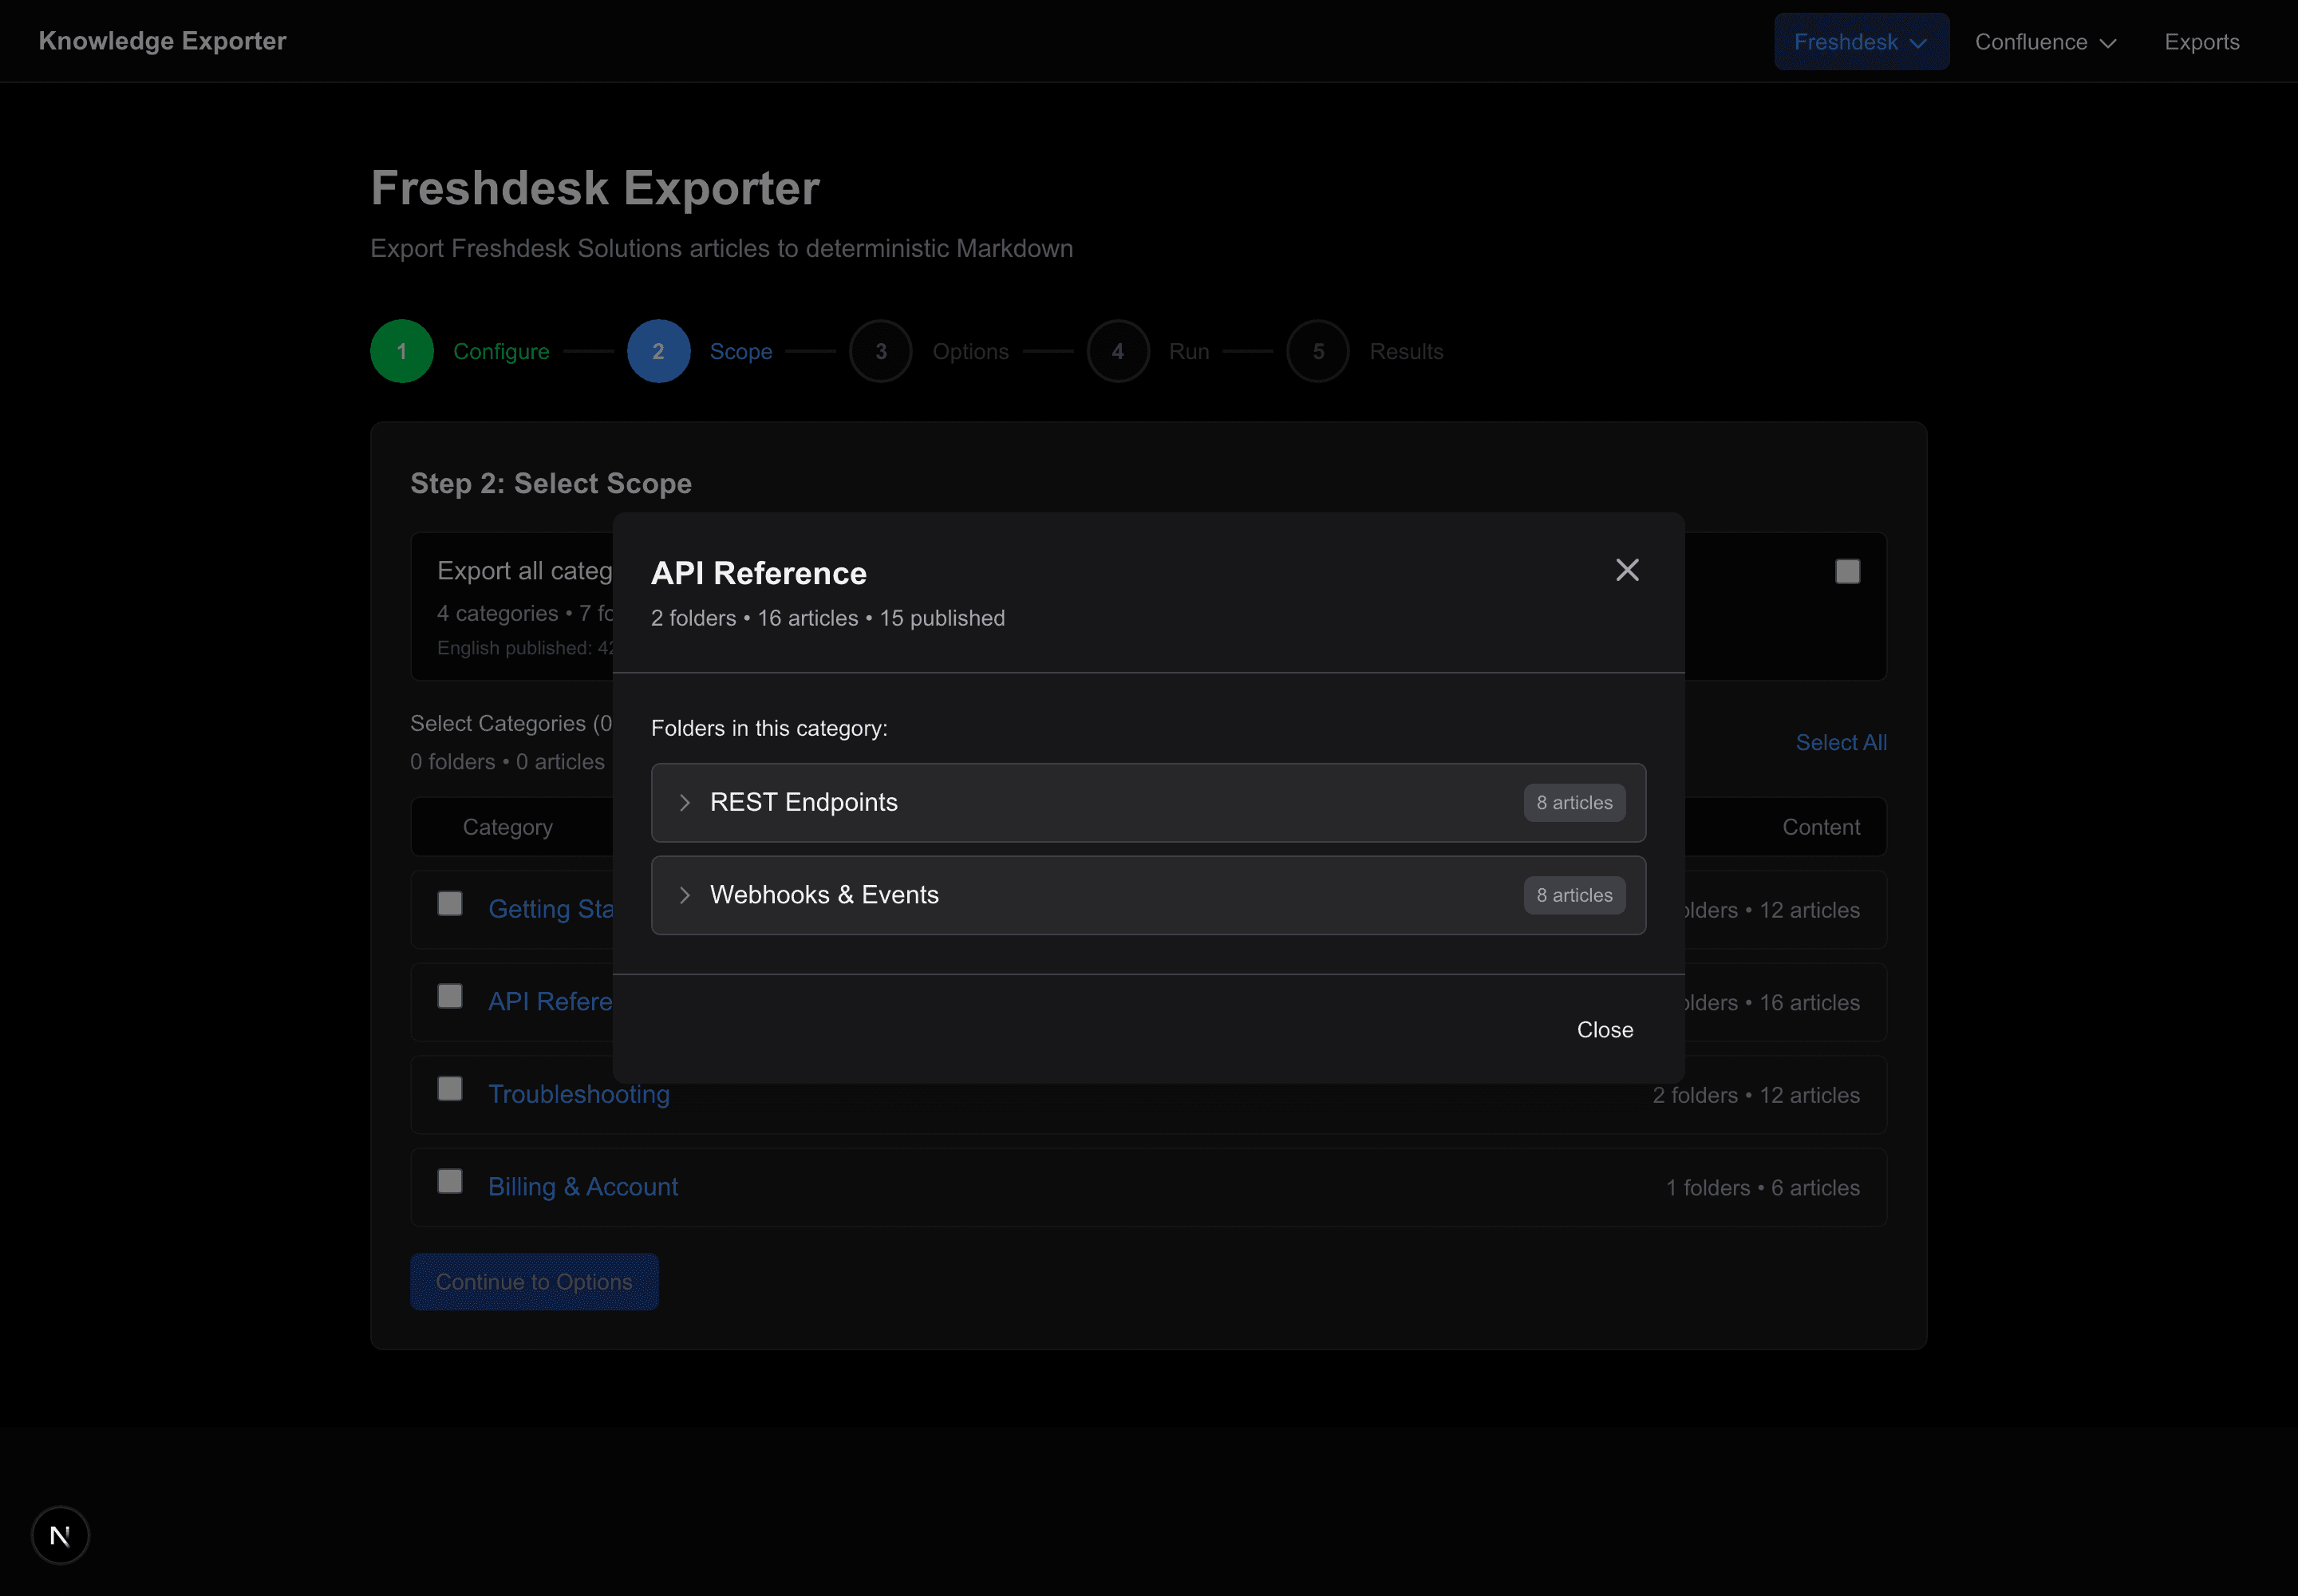This screenshot has height=1596, width=2298.
Task: Click the Scope step label
Action: (741, 351)
